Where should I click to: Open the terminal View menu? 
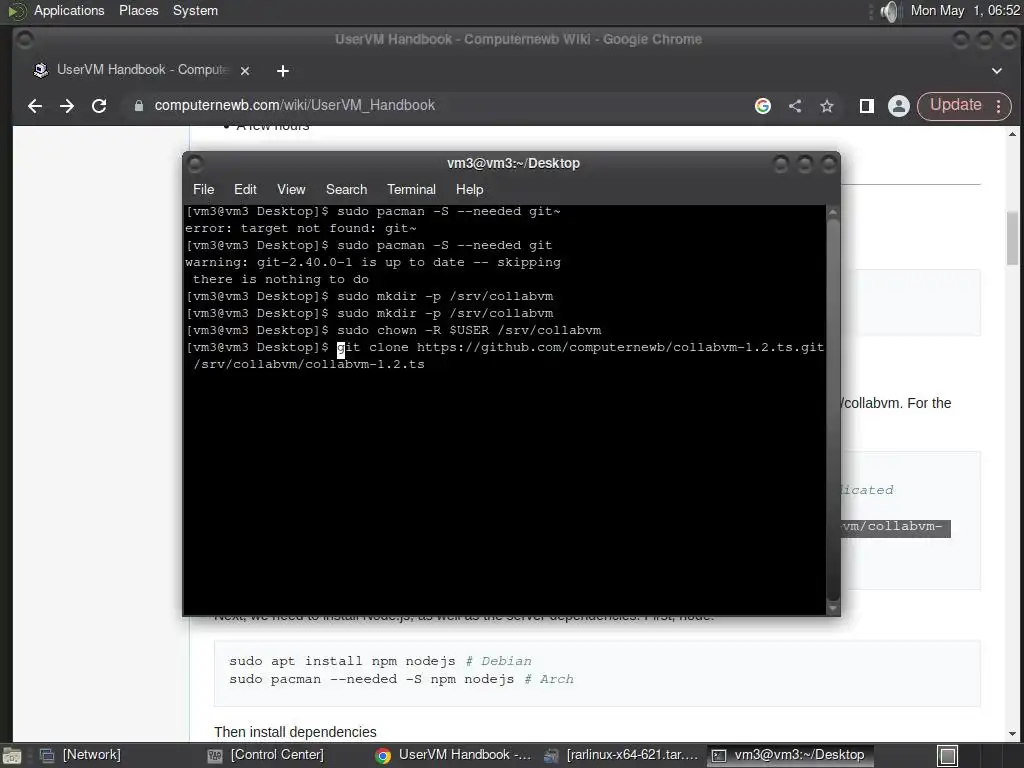pos(291,189)
